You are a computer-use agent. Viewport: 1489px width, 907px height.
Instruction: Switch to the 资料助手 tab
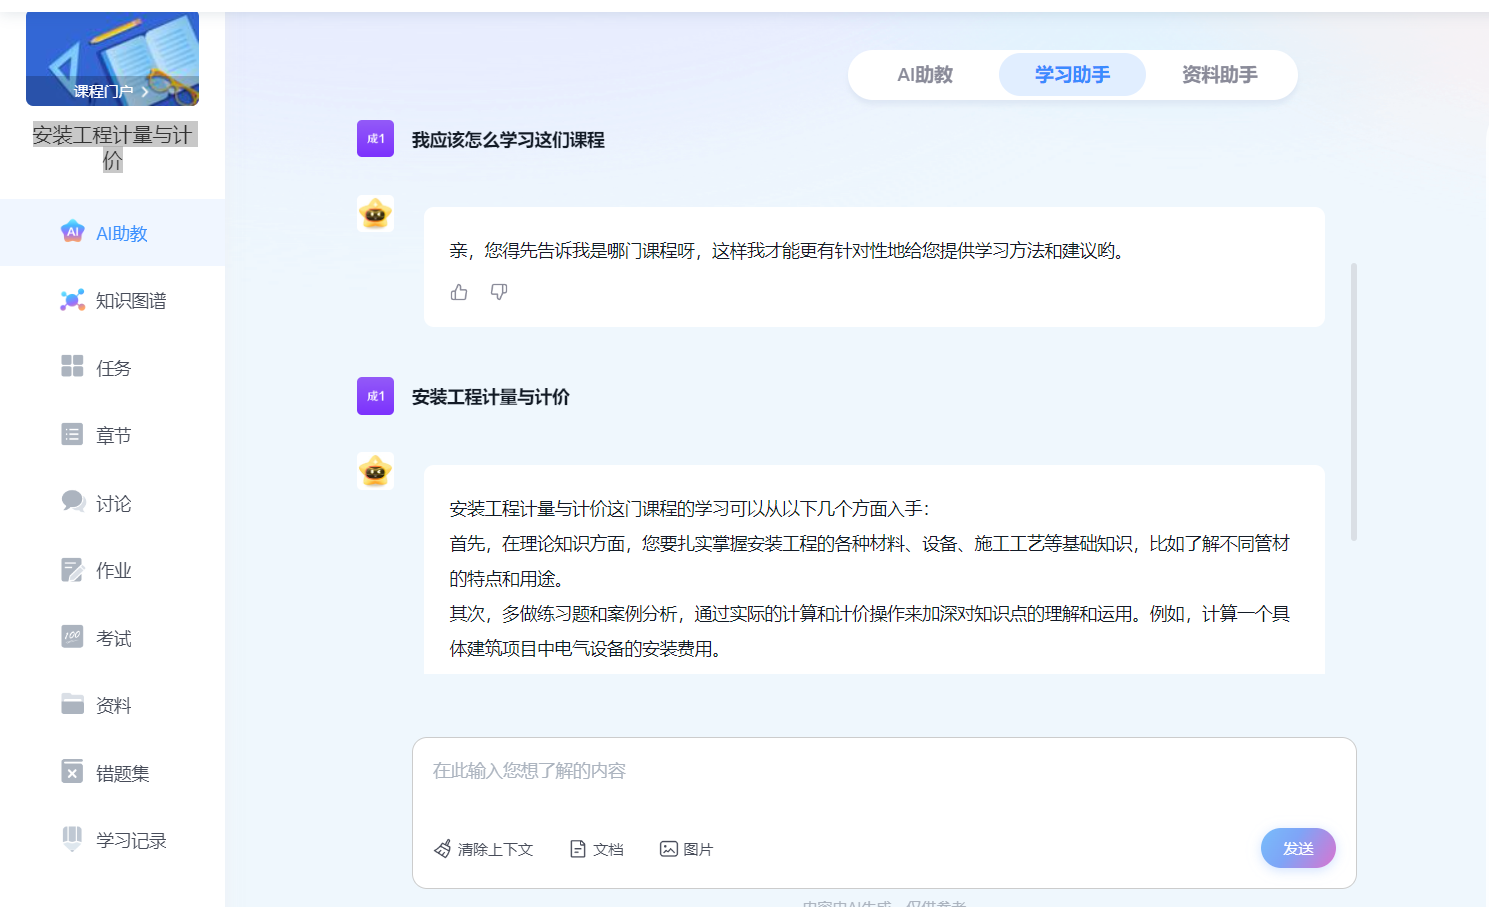[x=1219, y=75]
